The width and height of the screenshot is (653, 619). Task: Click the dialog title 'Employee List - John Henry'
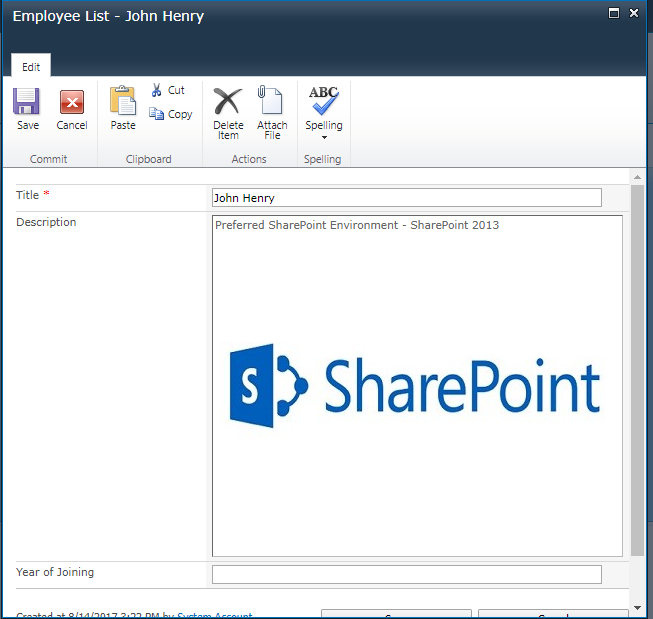pos(108,16)
